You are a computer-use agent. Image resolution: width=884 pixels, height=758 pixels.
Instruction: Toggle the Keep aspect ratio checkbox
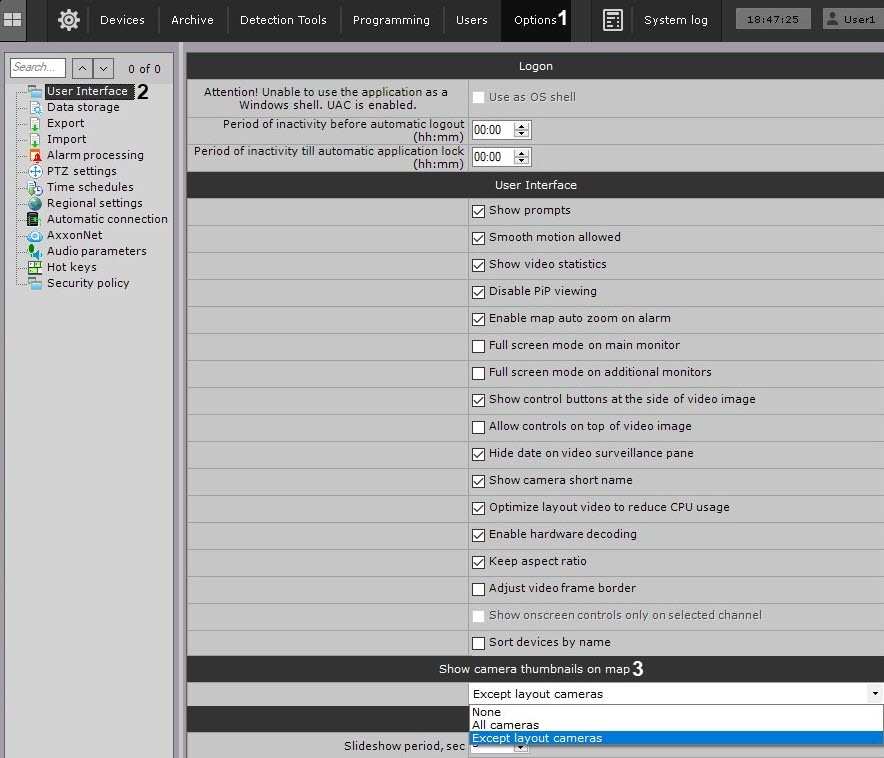tap(478, 562)
